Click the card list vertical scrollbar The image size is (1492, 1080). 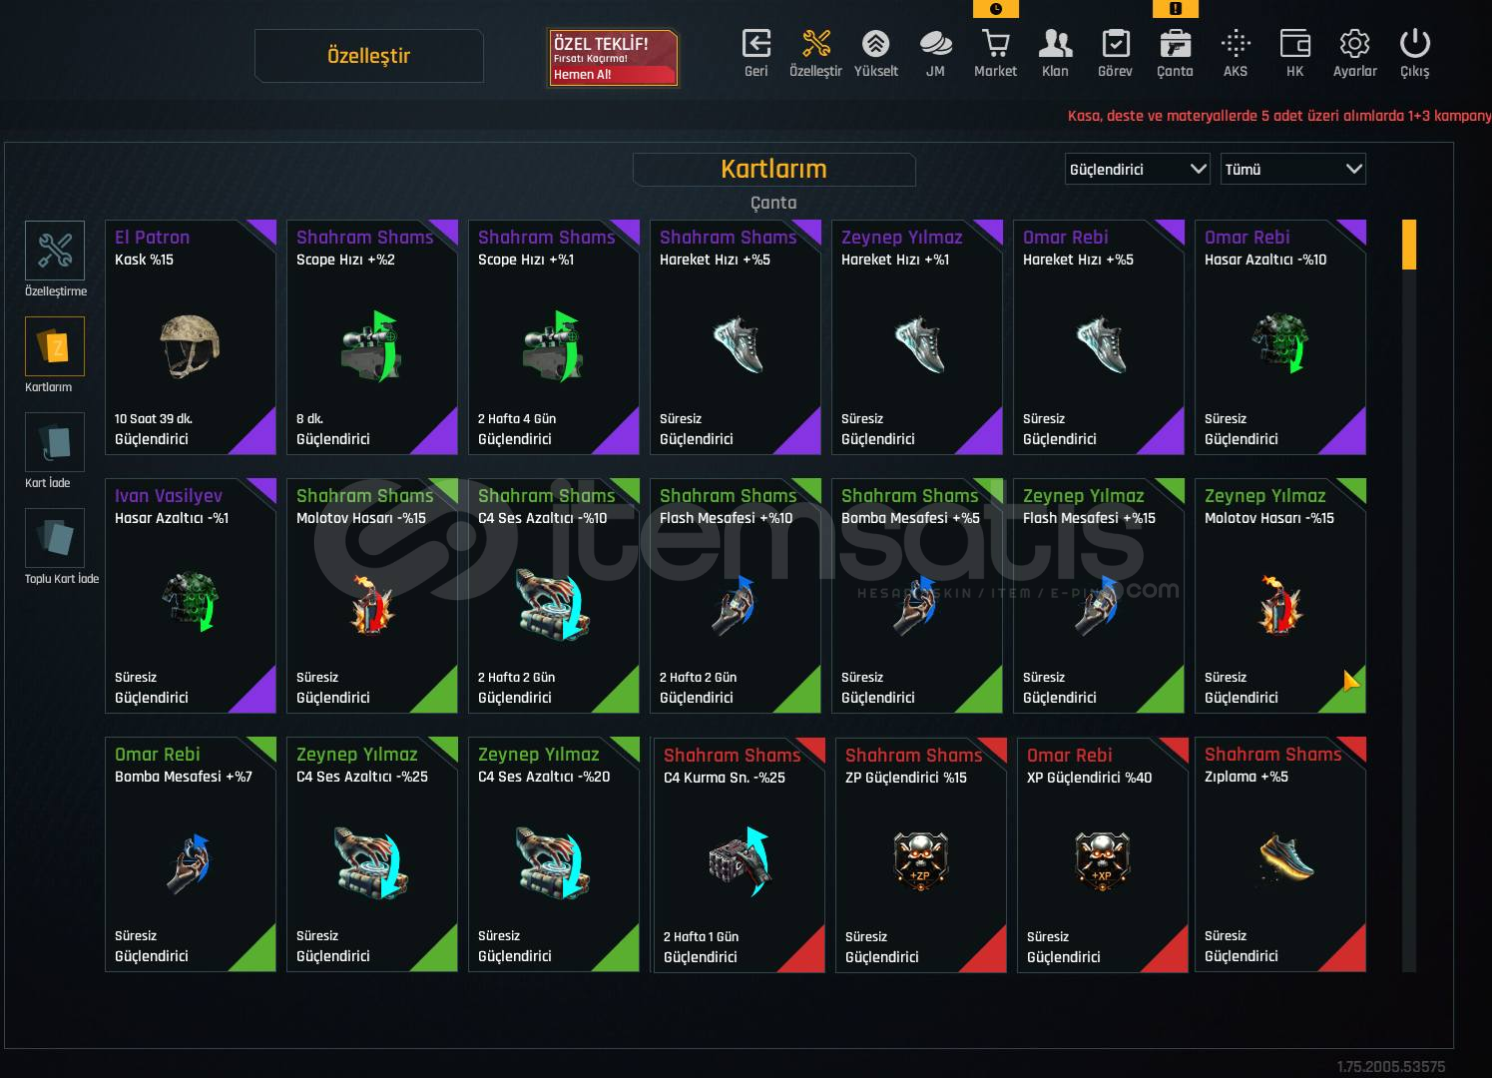[x=1409, y=595]
